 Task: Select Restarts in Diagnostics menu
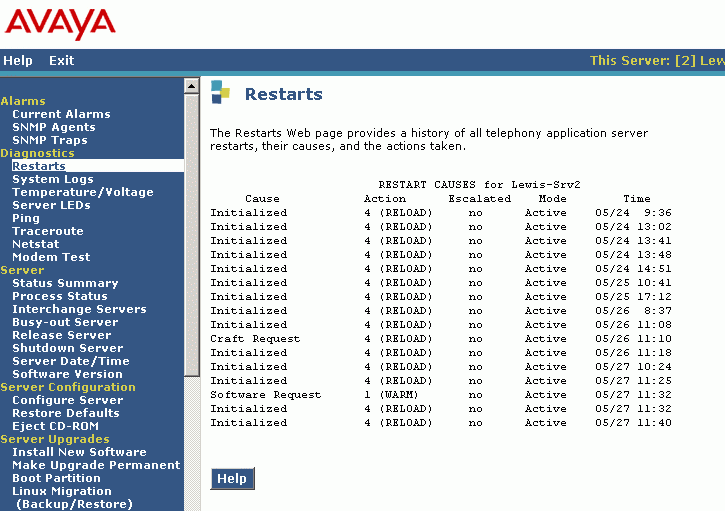coord(39,166)
